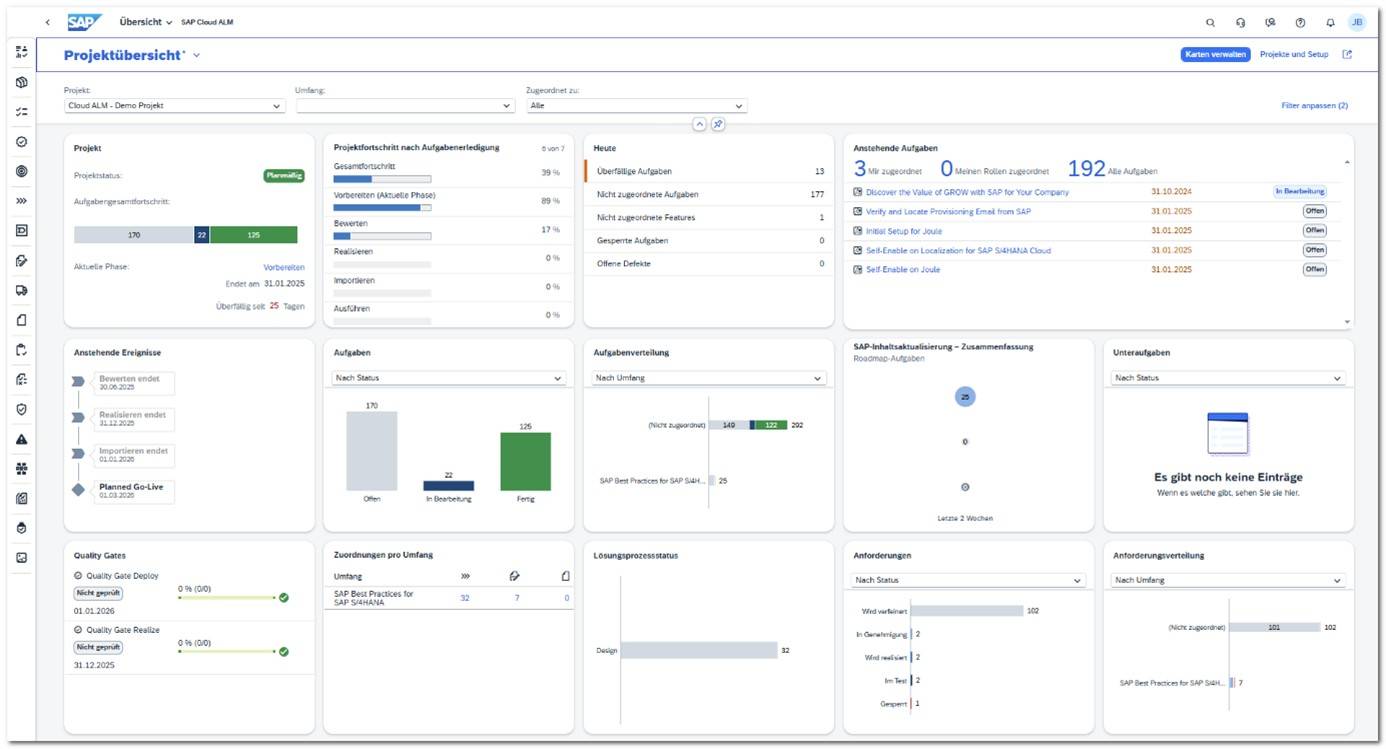The height and width of the screenshot is (749, 1386).
Task: Open the Projektübersicht view variant chevron
Action: click(x=197, y=55)
